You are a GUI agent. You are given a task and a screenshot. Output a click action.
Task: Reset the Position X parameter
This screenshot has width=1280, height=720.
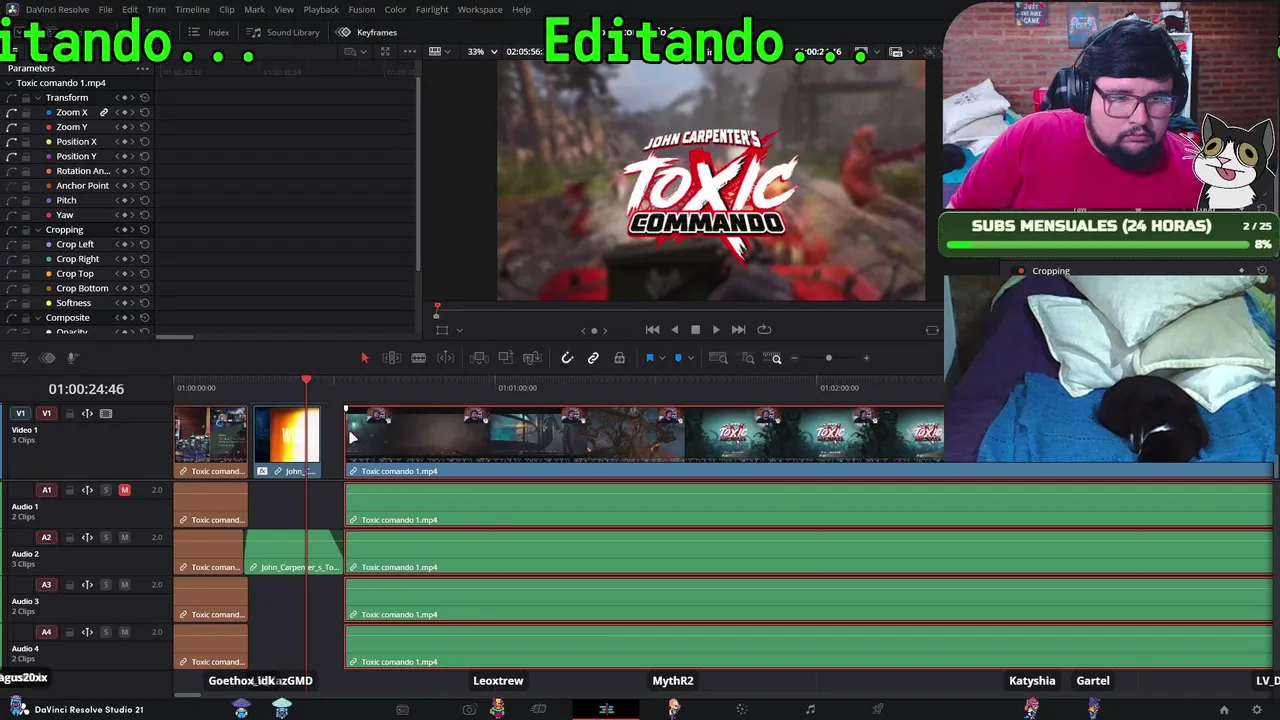point(145,142)
